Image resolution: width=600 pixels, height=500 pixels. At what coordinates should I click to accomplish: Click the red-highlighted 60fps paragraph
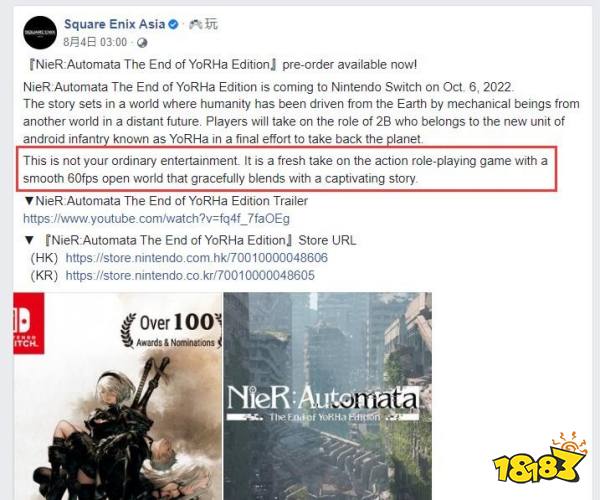[286, 169]
